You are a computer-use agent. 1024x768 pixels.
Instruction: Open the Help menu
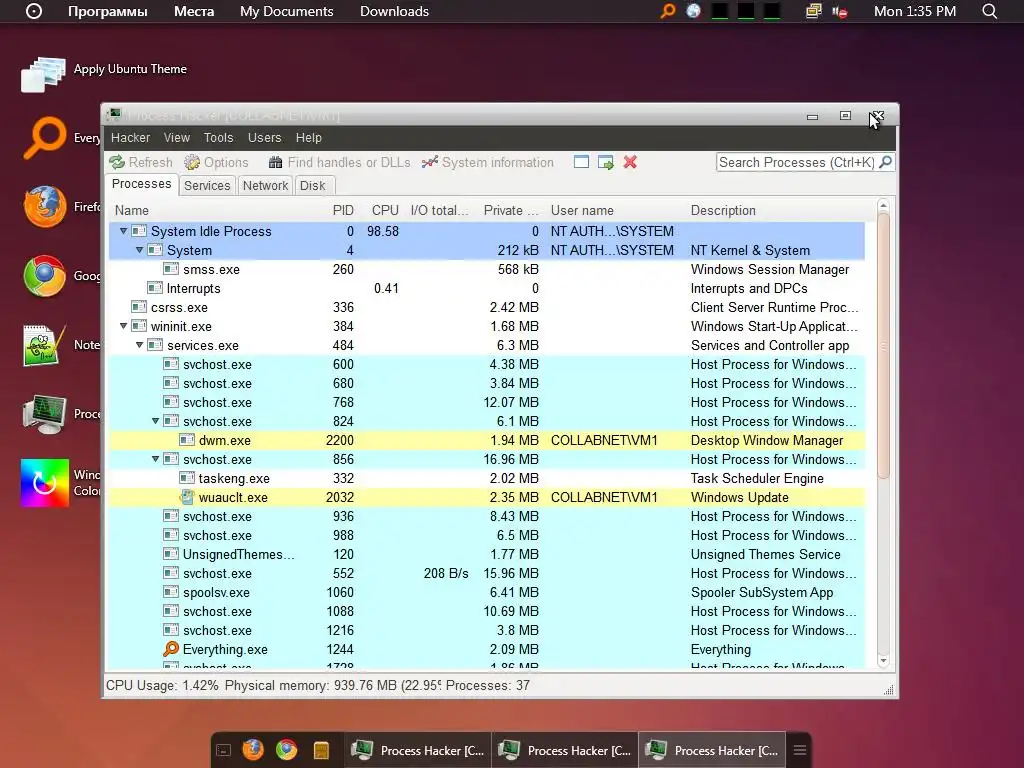pos(308,138)
